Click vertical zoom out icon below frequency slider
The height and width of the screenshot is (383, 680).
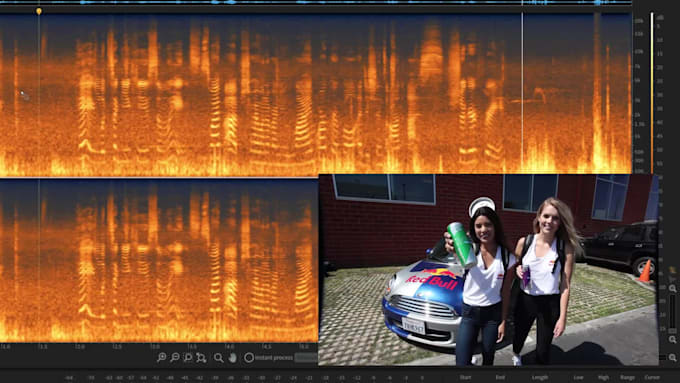coord(673,339)
